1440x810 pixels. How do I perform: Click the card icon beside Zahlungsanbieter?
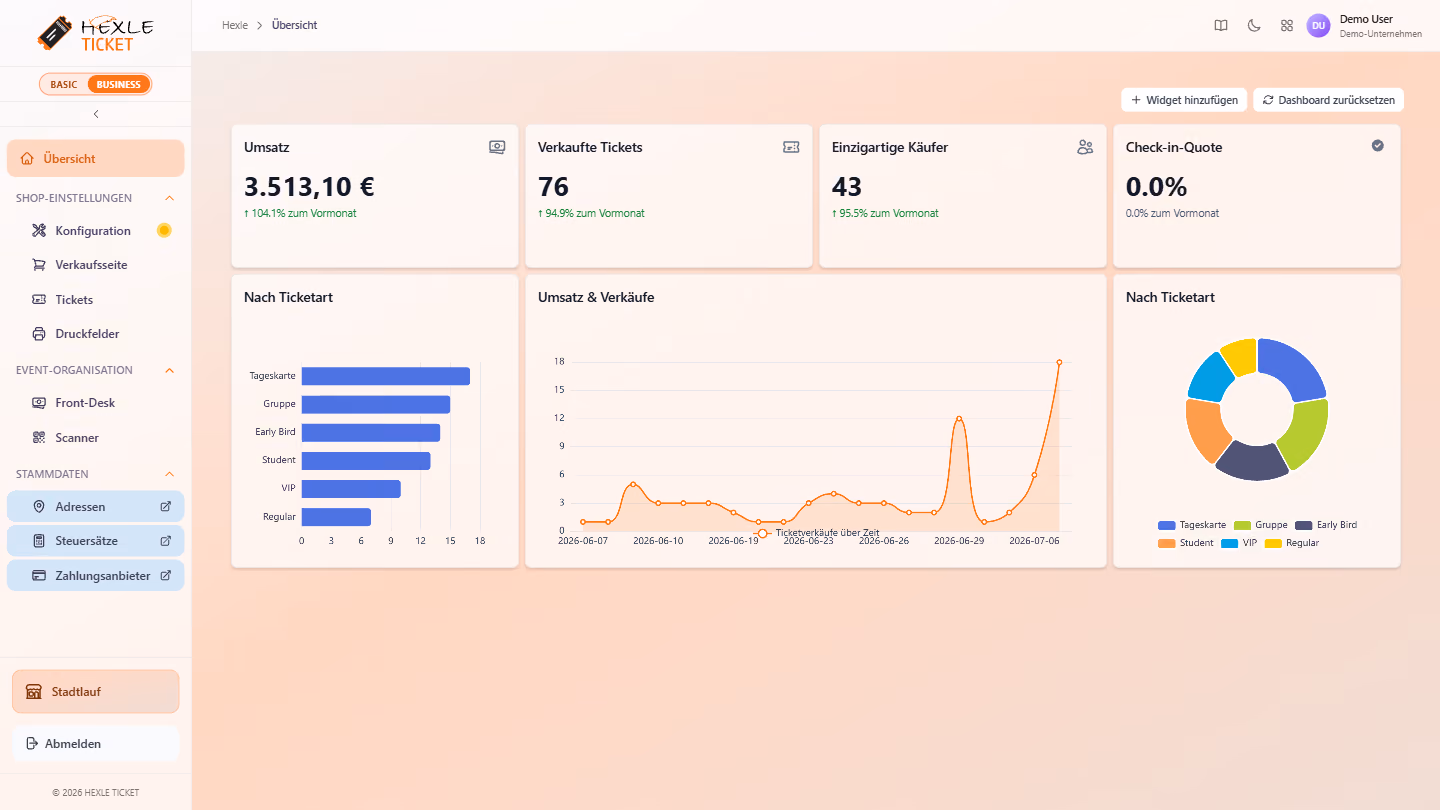(x=39, y=575)
